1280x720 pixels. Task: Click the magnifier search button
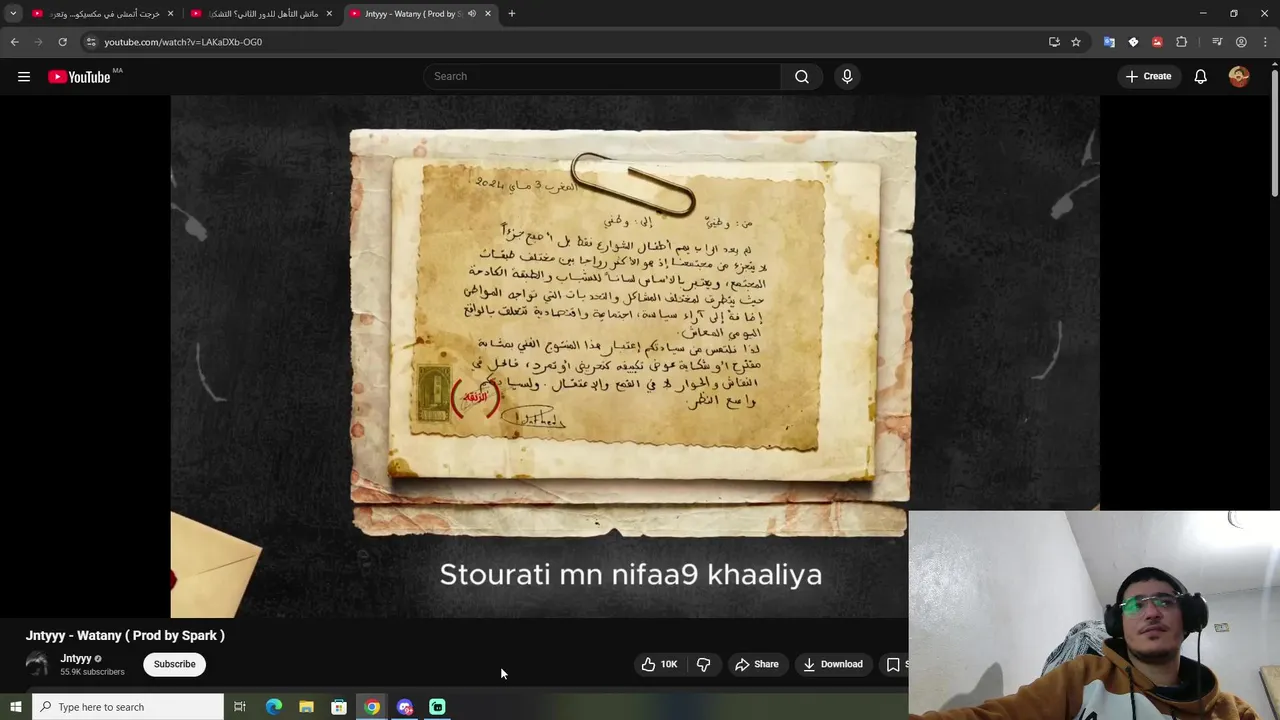pyautogui.click(x=801, y=77)
